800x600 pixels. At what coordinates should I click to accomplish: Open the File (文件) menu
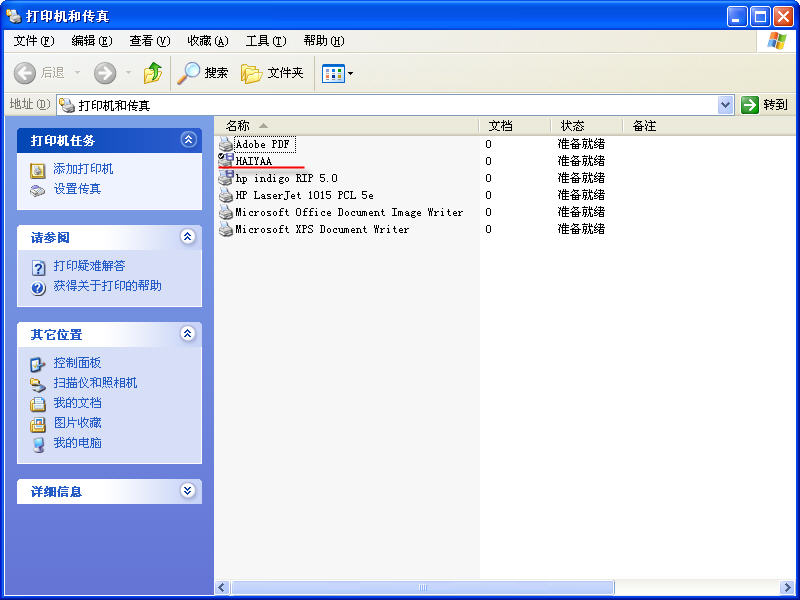click(34, 41)
